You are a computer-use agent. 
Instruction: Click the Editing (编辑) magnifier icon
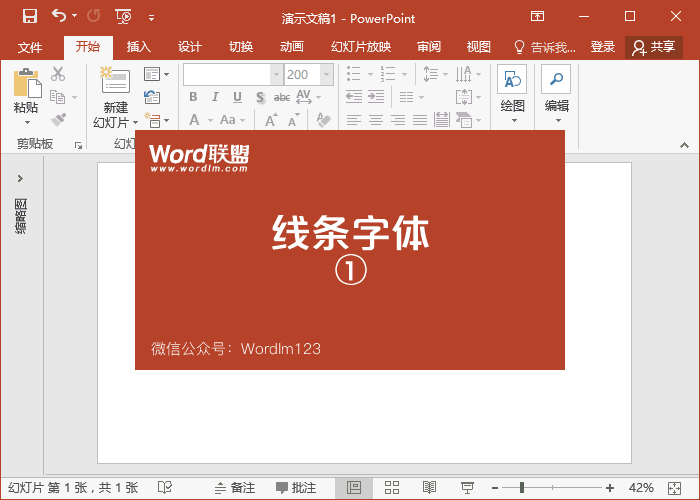pos(556,82)
